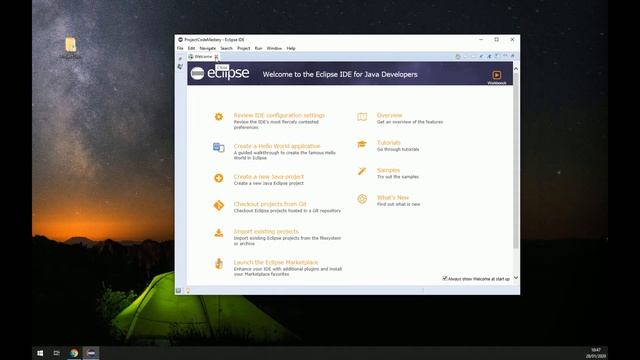Open the Windows Start menu

[x=40, y=353]
